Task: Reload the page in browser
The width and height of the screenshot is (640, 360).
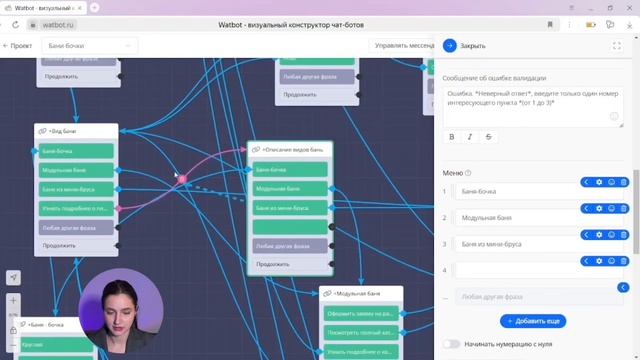Action: pyautogui.click(x=16, y=25)
